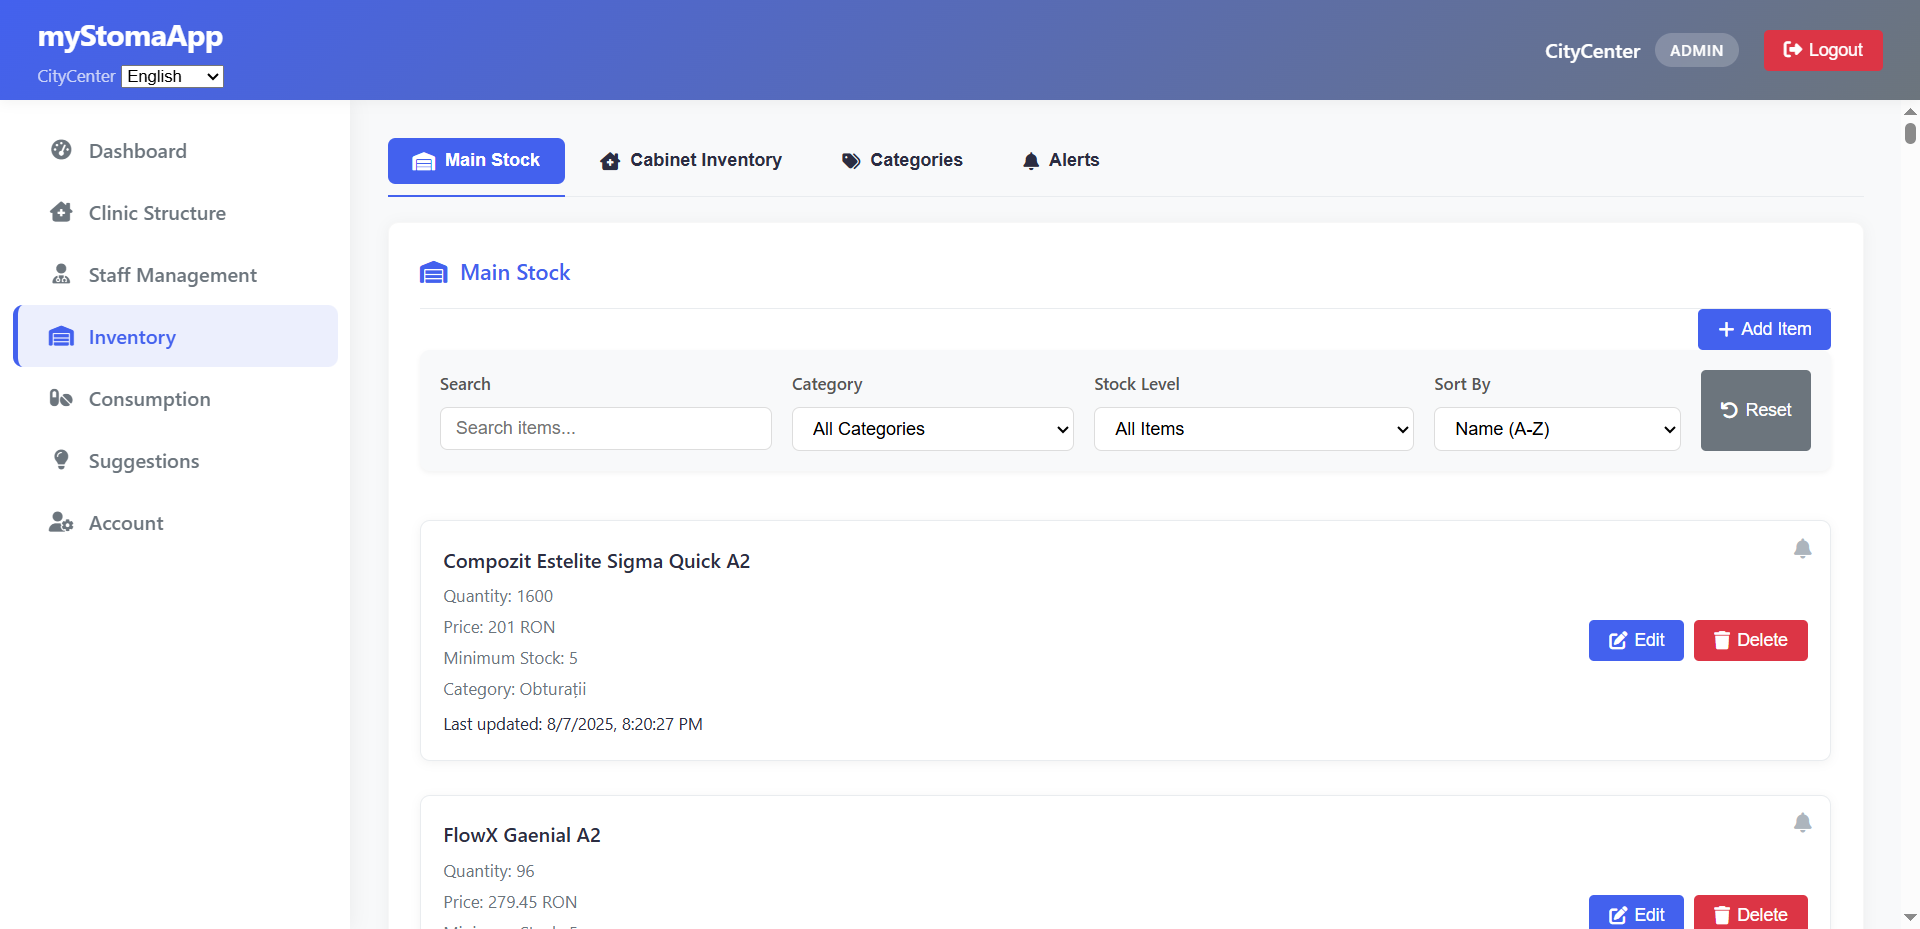Click the Staff Management person icon
This screenshot has width=1920, height=929.
tap(61, 274)
